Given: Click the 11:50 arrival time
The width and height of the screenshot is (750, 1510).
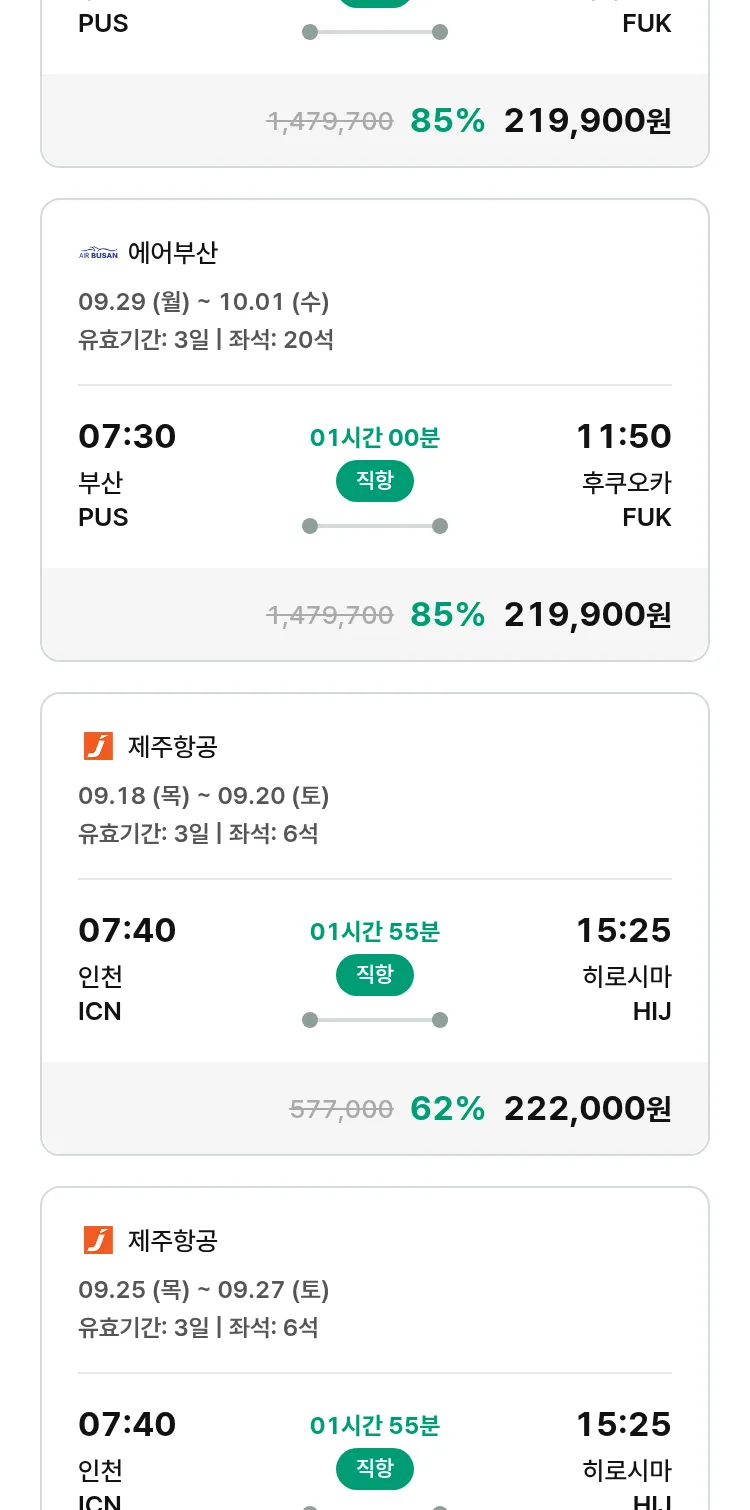Looking at the screenshot, I should pos(623,436).
